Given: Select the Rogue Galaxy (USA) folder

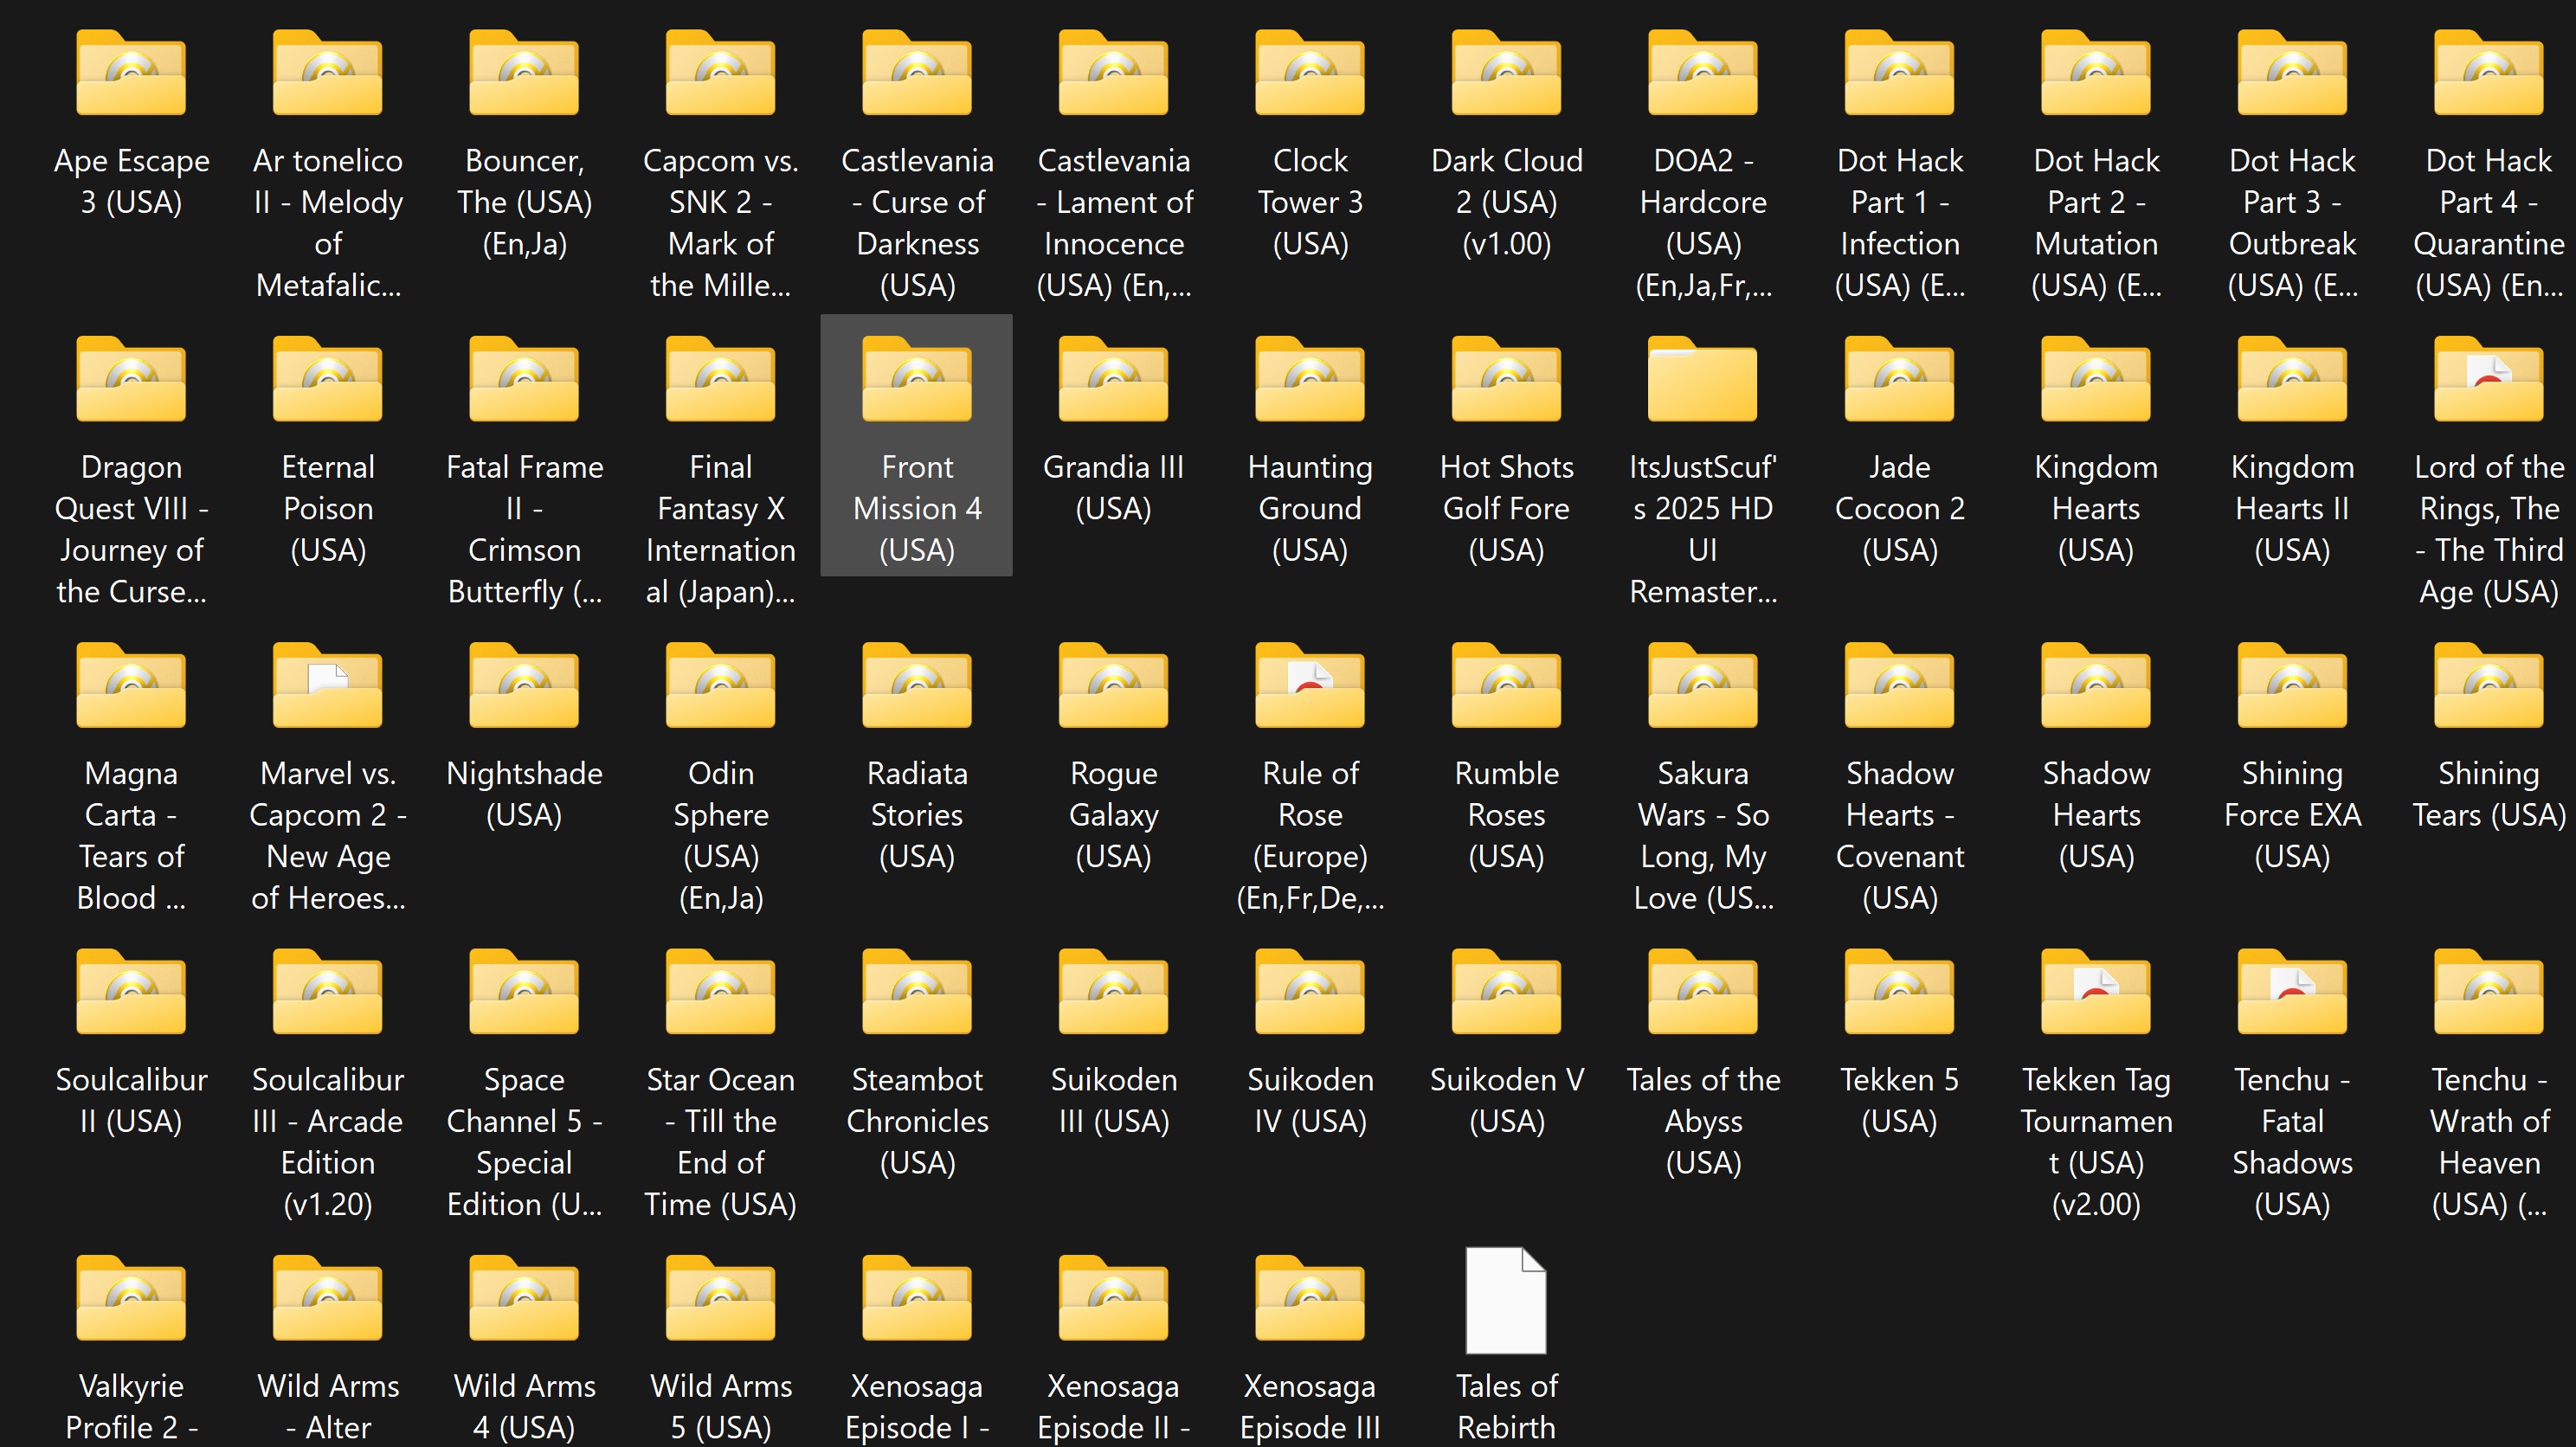Looking at the screenshot, I should 1114,685.
